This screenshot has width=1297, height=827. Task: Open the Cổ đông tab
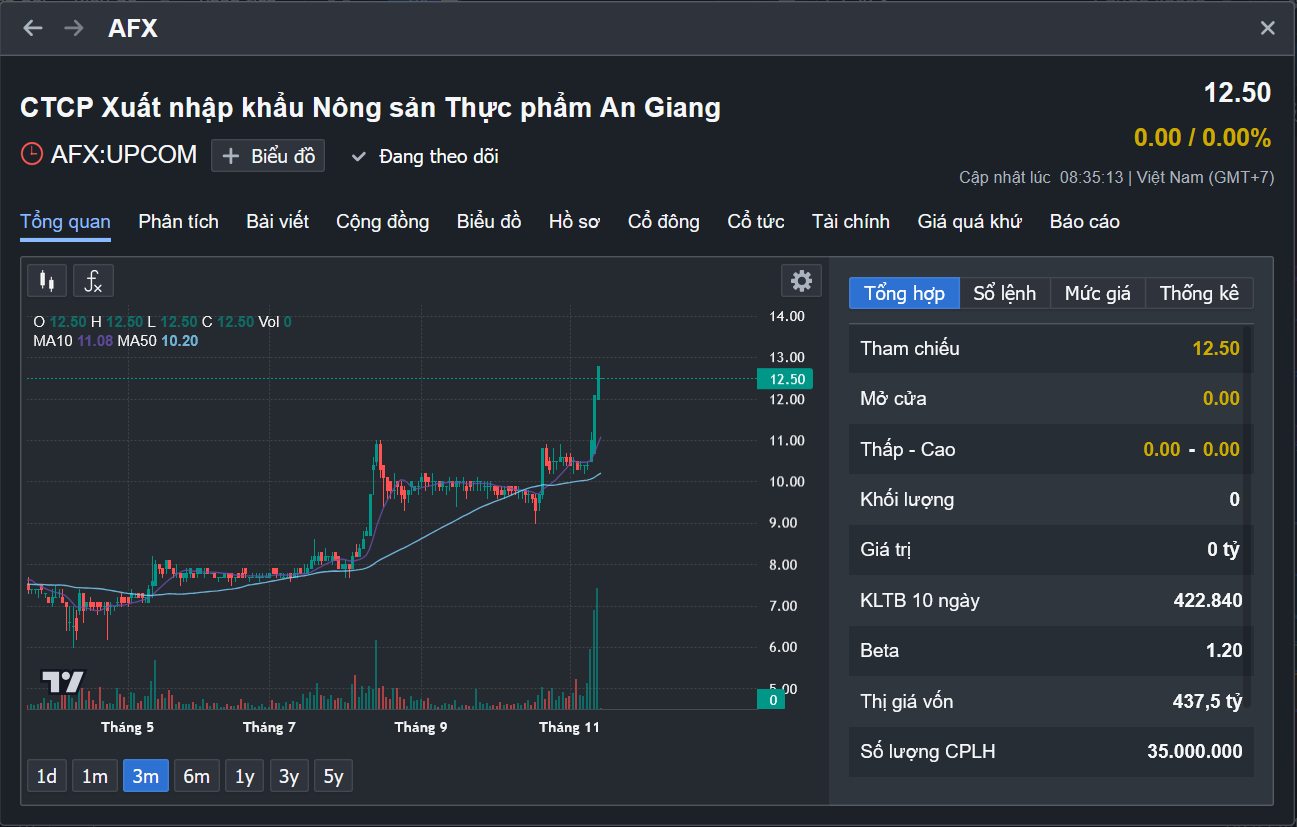(x=664, y=222)
